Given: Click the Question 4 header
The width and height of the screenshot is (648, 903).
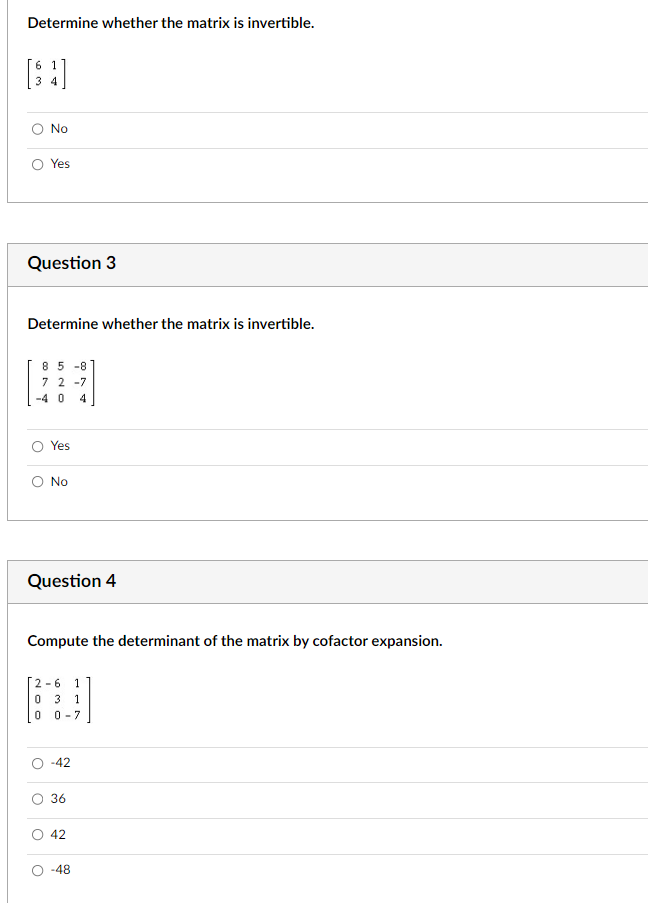Looking at the screenshot, I should pos(71,581).
